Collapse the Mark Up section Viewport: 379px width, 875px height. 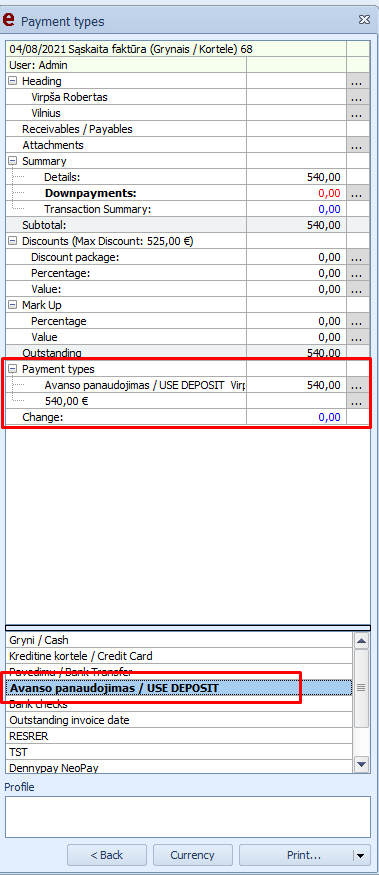12,305
